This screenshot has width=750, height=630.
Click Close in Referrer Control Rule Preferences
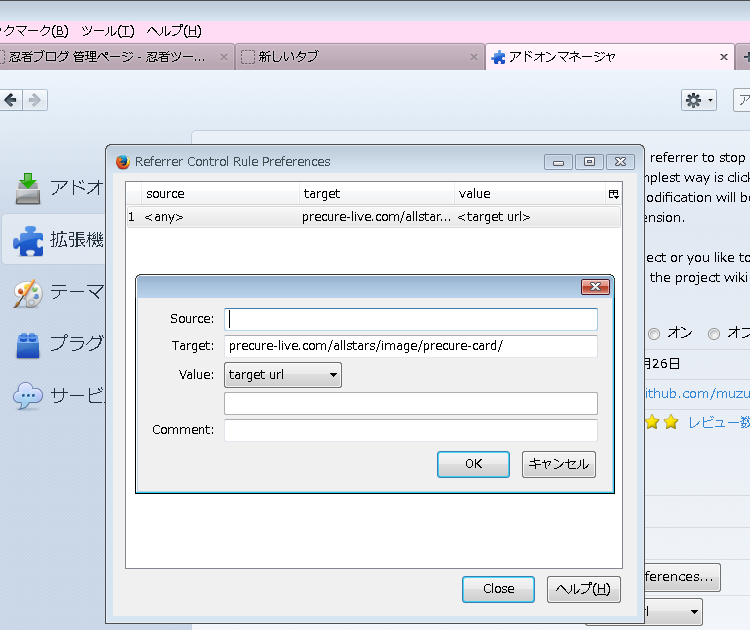pos(498,589)
